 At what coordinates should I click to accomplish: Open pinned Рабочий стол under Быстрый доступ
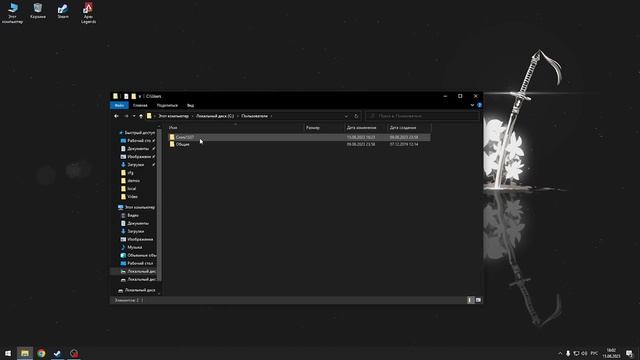138,140
